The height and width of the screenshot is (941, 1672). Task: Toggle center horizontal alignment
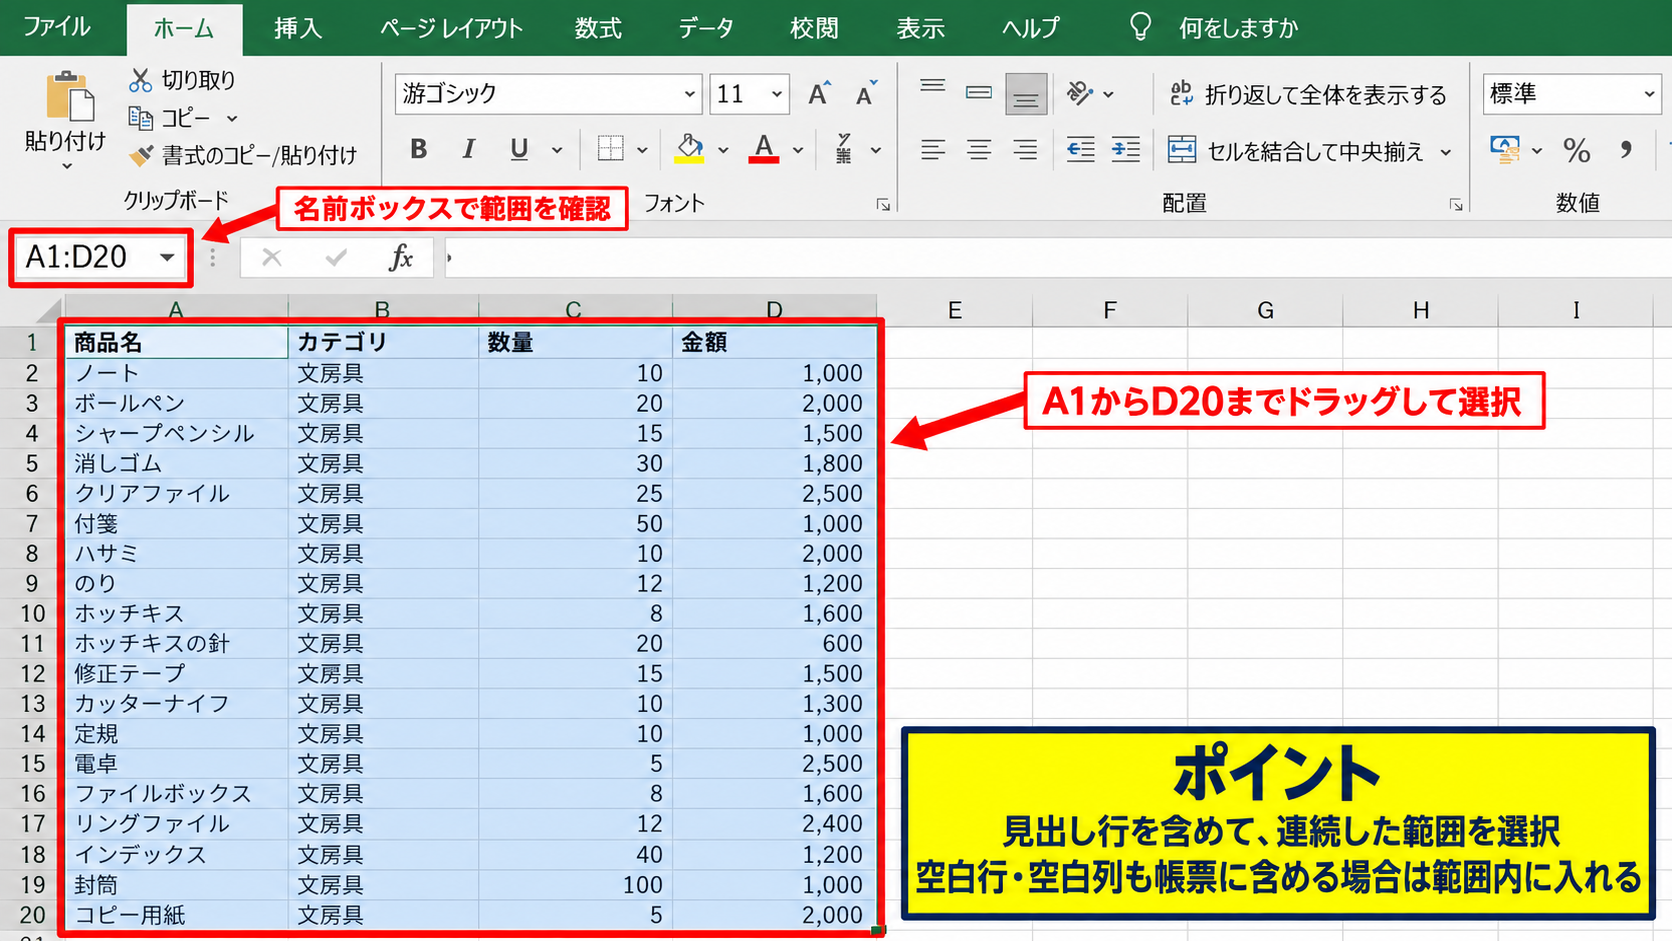(979, 150)
